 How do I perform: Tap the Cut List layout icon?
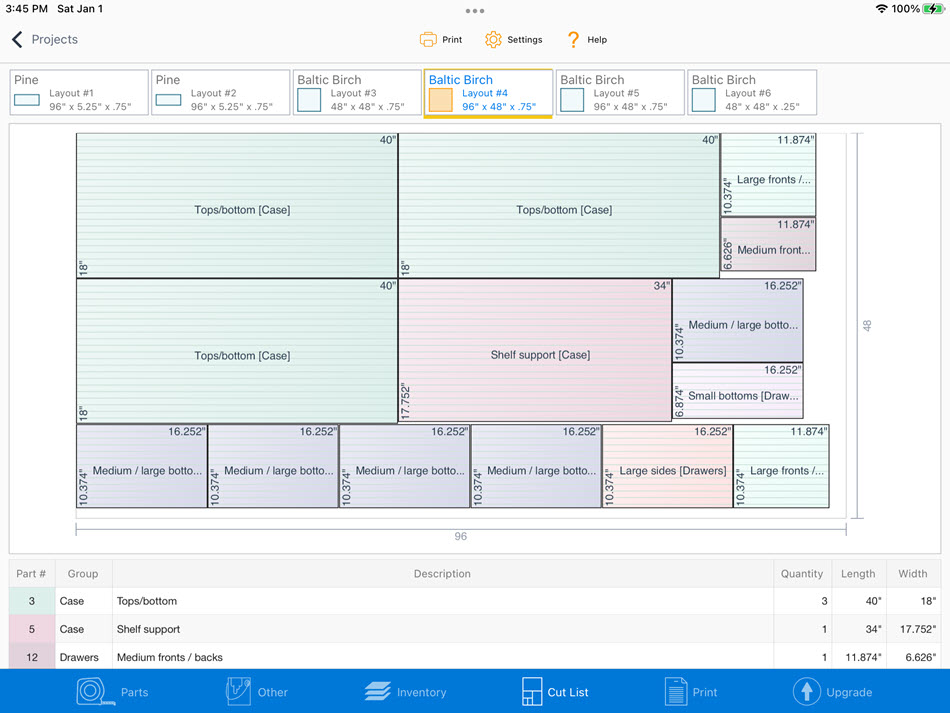click(x=532, y=691)
